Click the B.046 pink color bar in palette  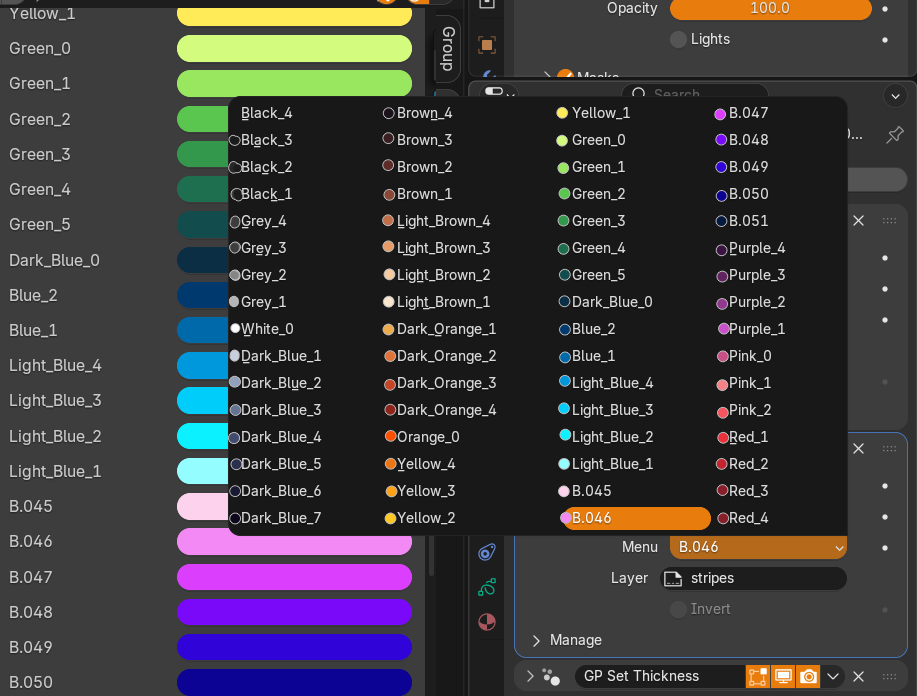(x=294, y=542)
